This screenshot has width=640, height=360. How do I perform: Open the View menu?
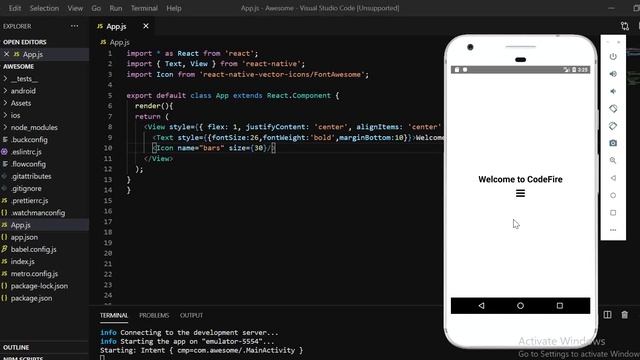[x=75, y=8]
